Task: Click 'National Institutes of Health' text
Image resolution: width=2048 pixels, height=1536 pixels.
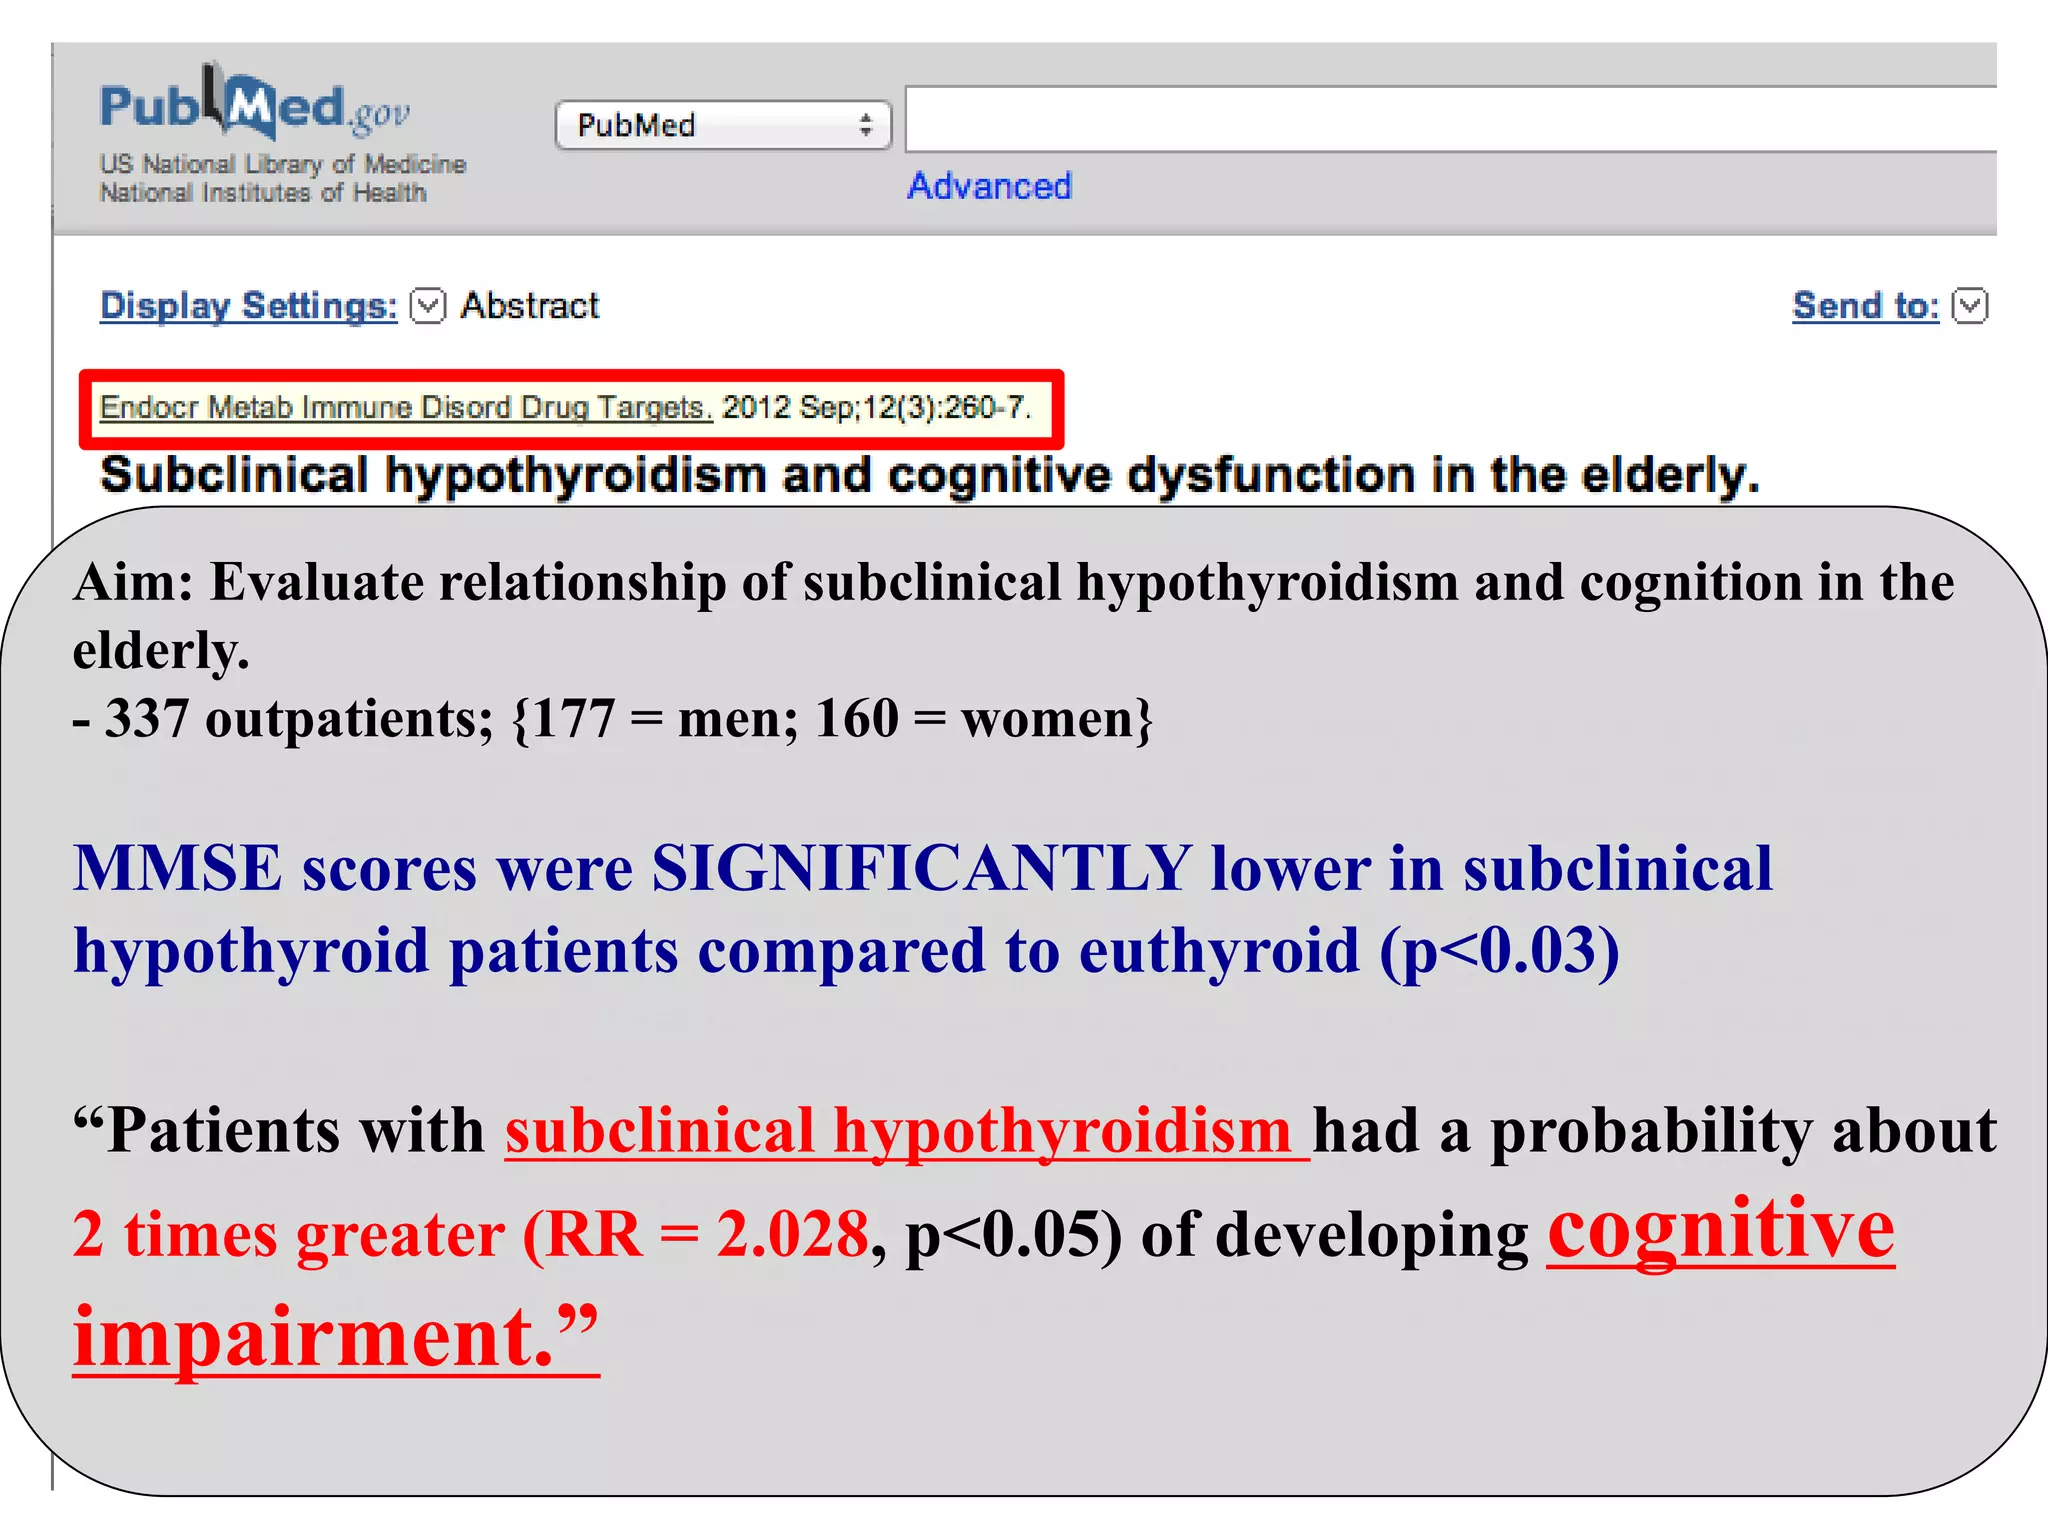Action: [x=263, y=192]
